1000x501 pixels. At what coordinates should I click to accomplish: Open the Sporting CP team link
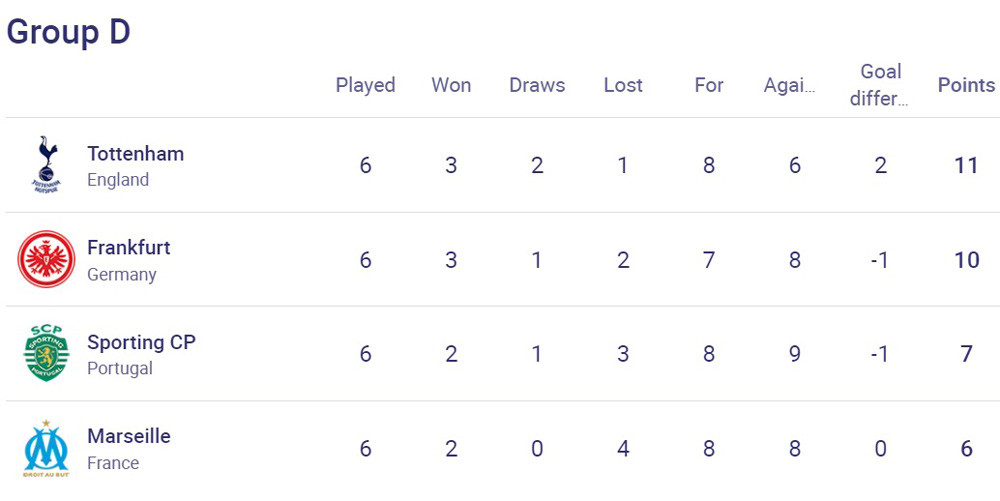click(141, 342)
